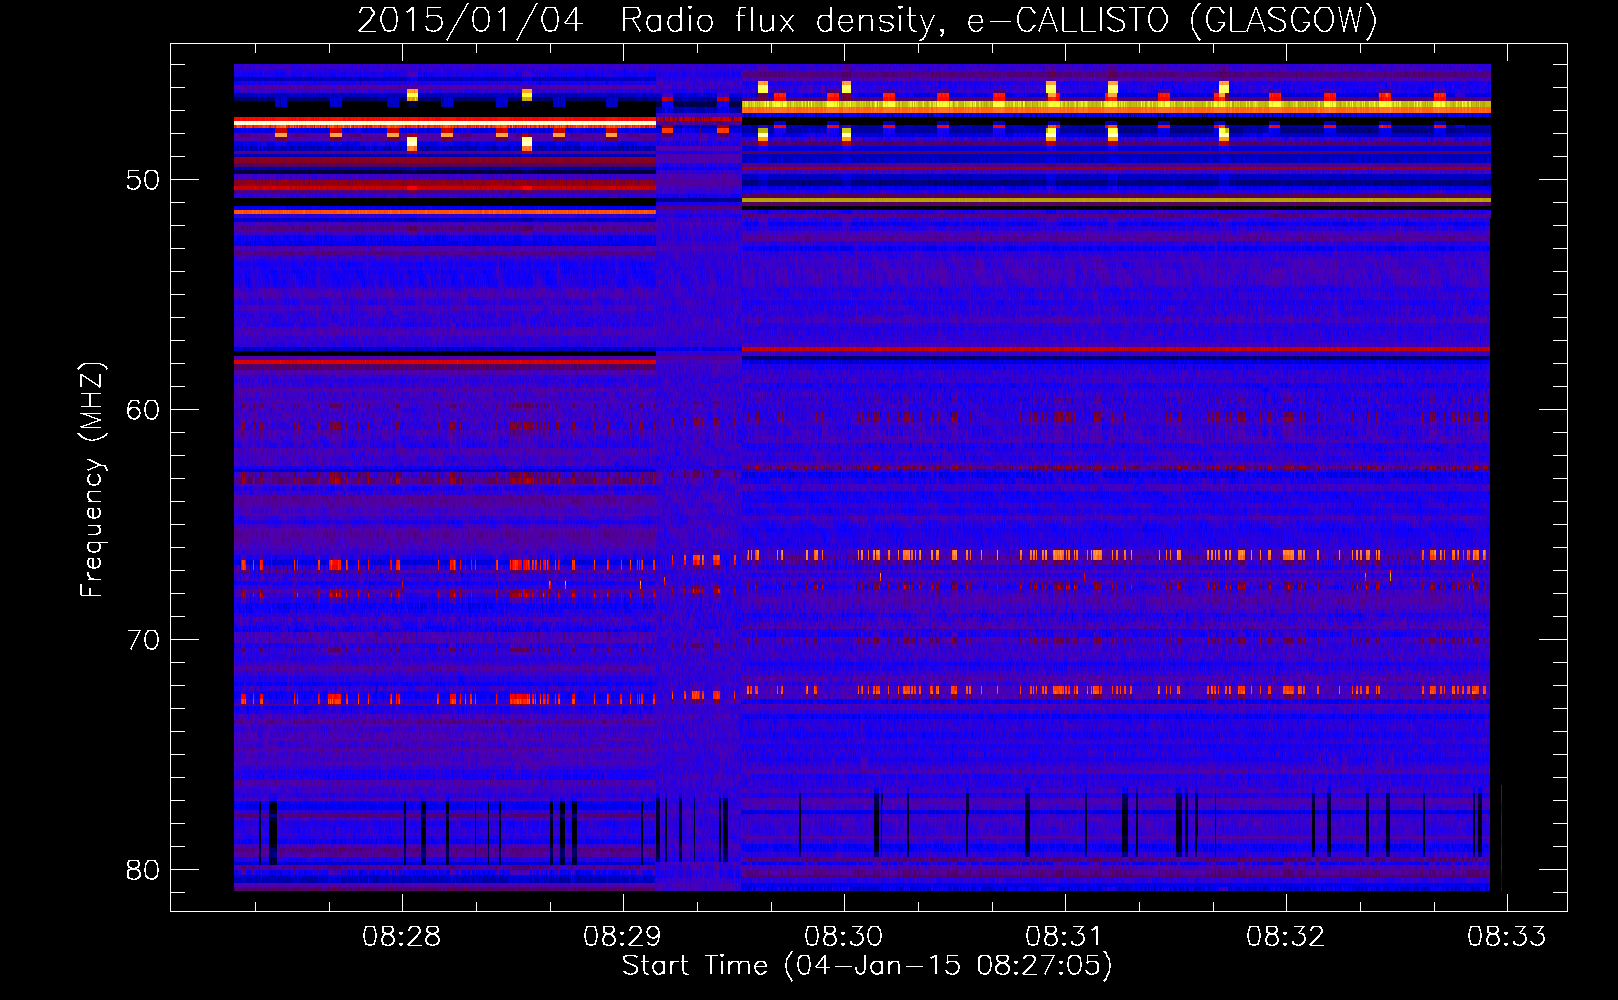Click the '08:32' time tick label

coord(1286,937)
